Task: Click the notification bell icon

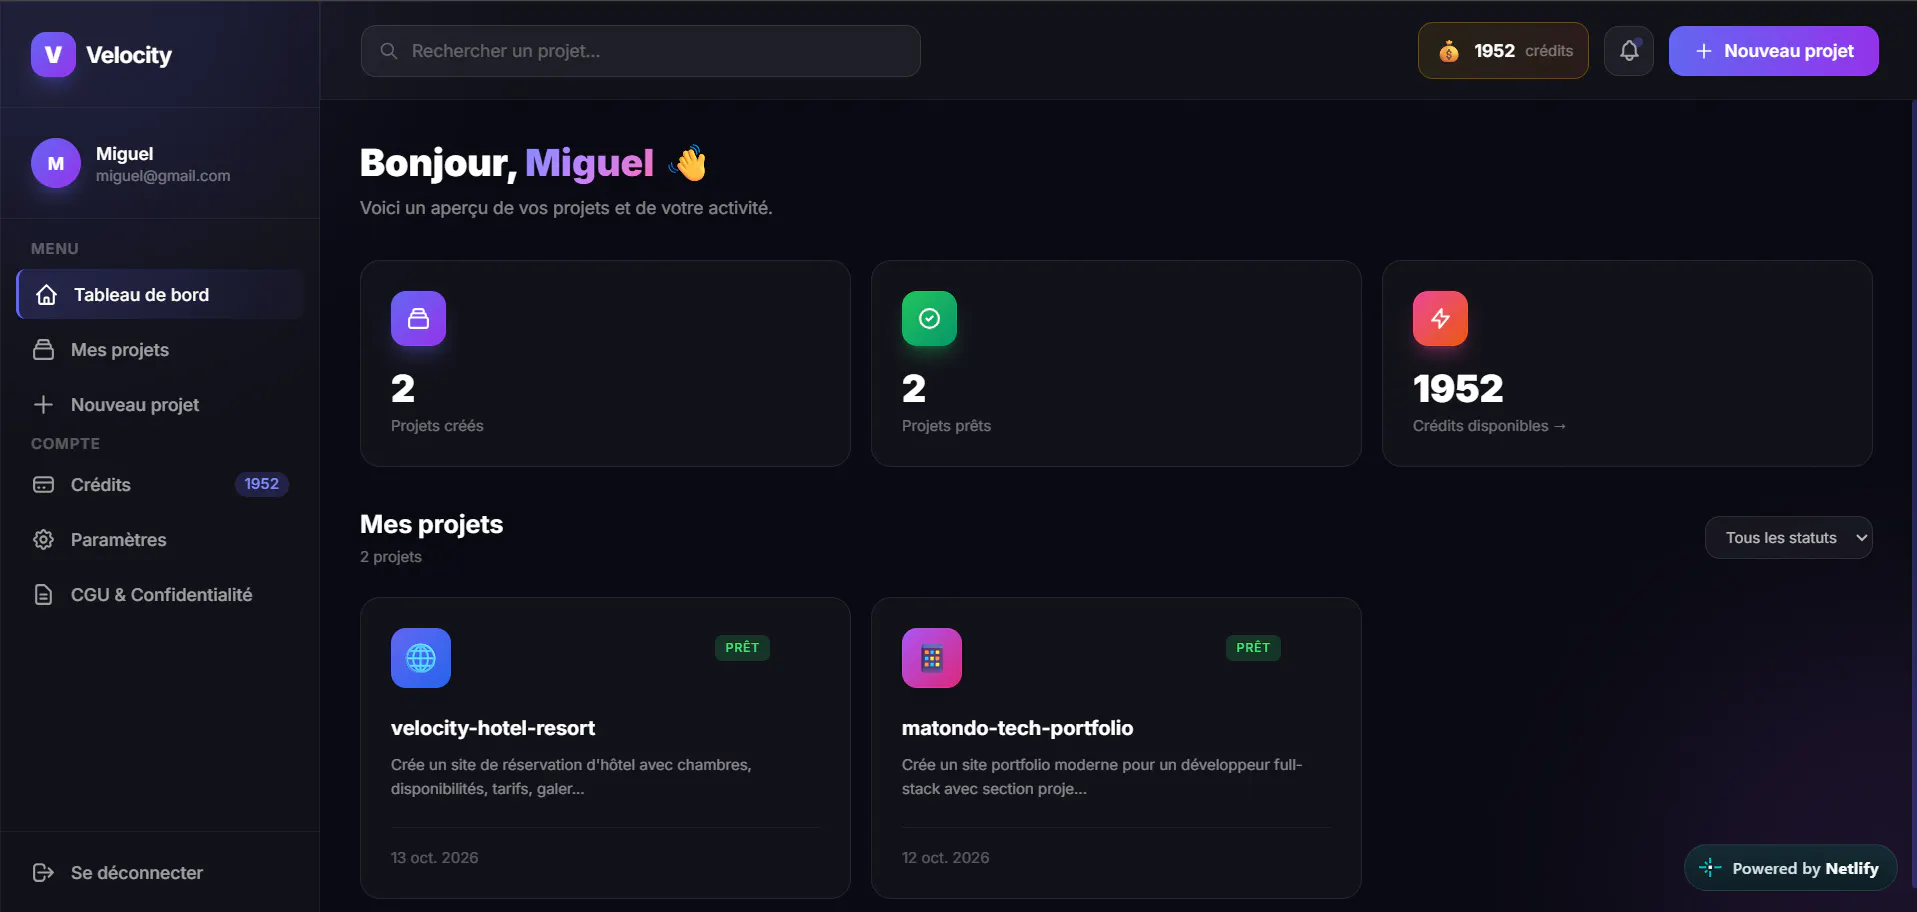Action: tap(1629, 51)
